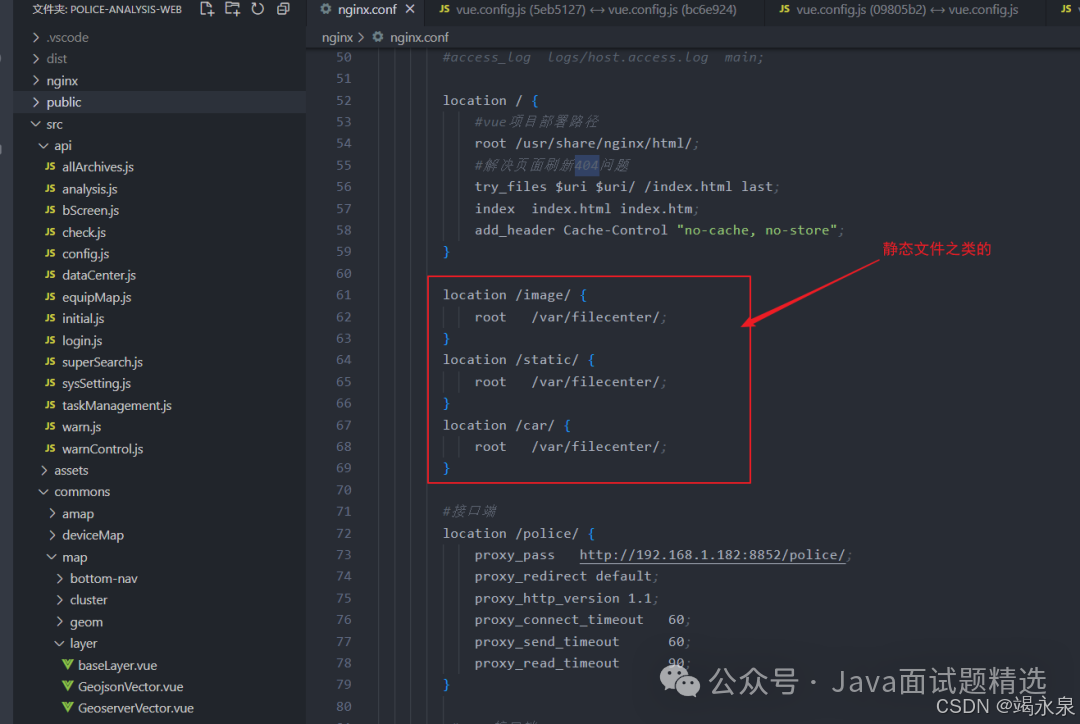Click the New Folder icon in explorer header
The height and width of the screenshot is (724, 1080).
233,9
